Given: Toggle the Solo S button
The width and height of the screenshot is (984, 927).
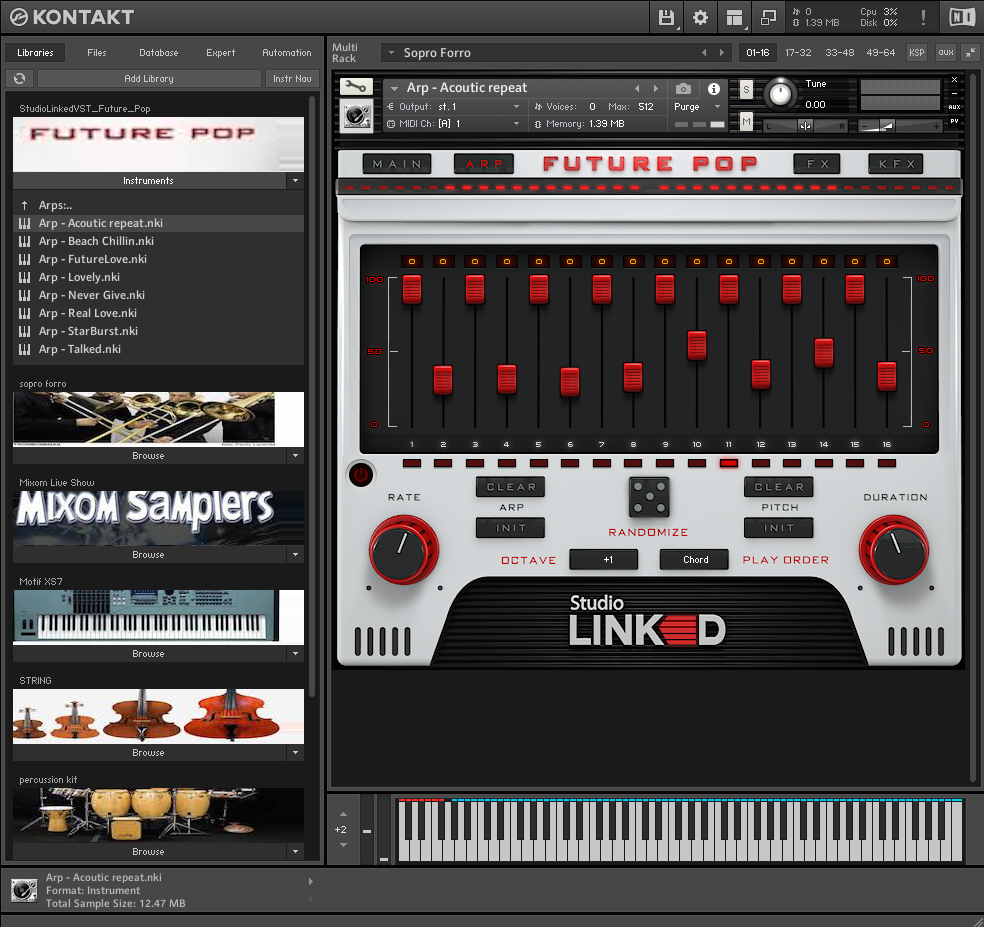Looking at the screenshot, I should point(746,90).
